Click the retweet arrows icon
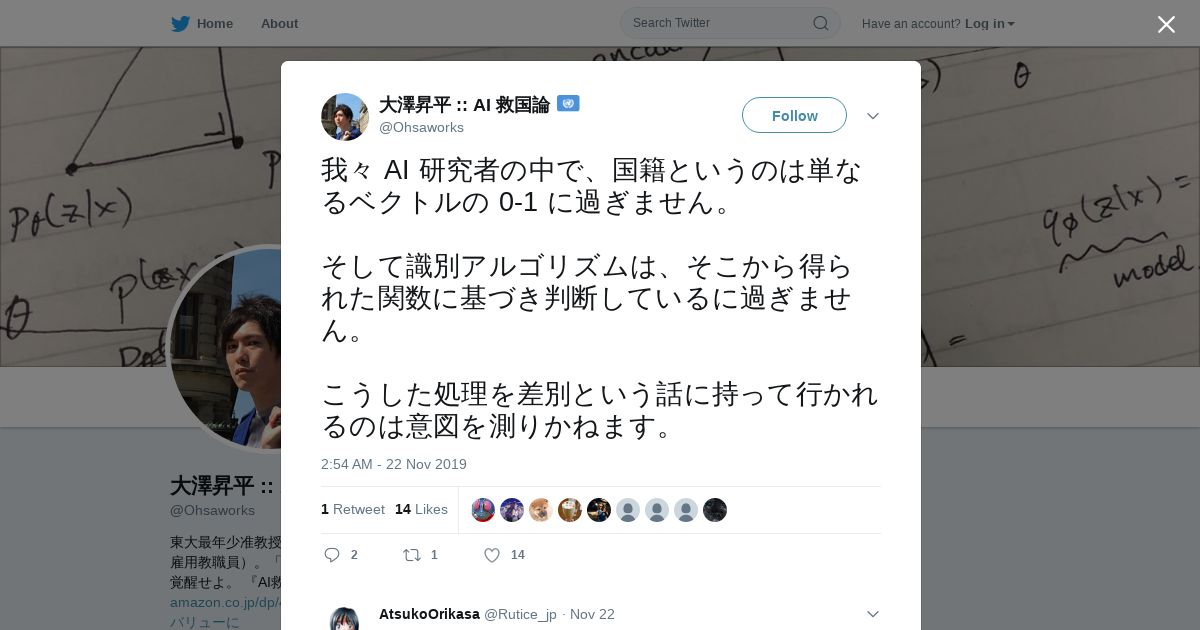The height and width of the screenshot is (630, 1200). coord(411,555)
